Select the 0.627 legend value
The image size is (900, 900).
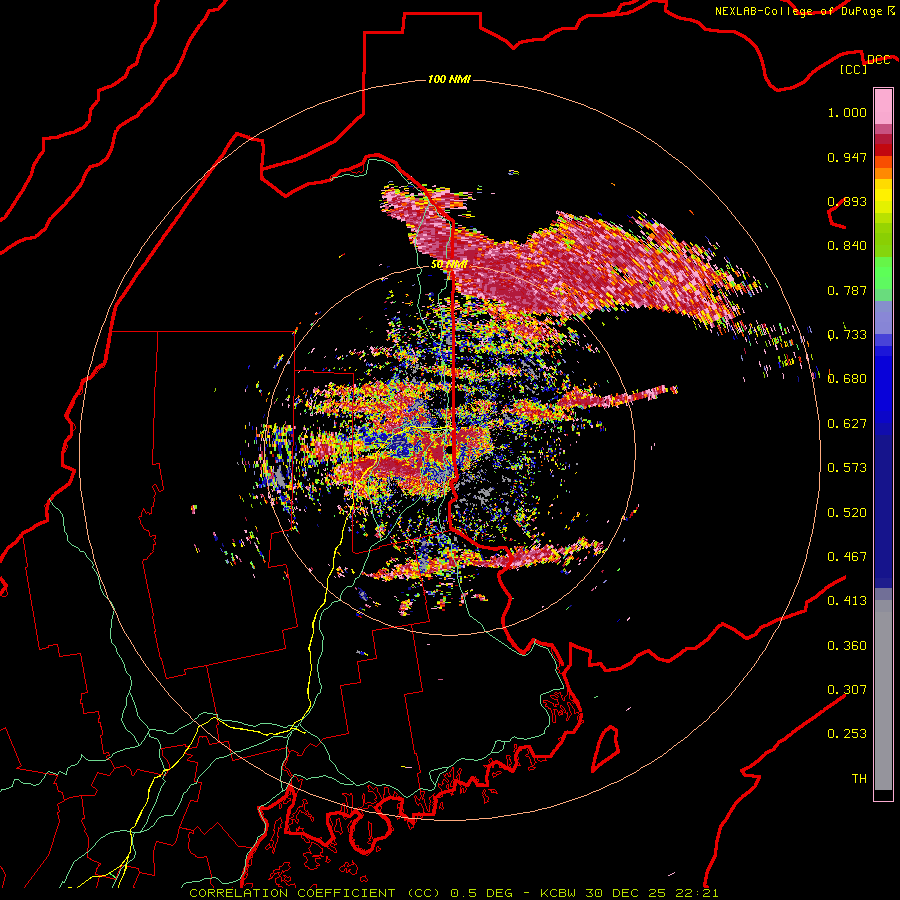[x=847, y=424]
